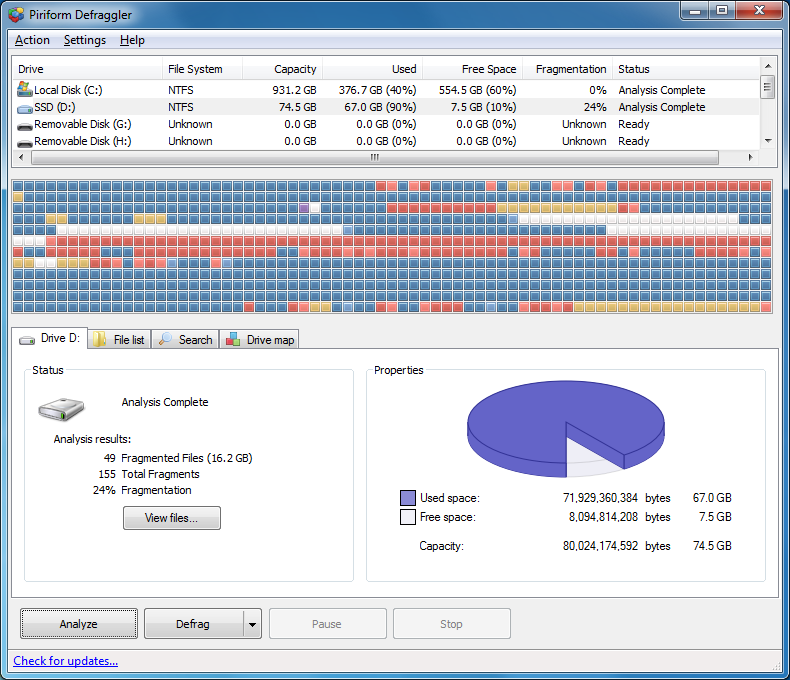The height and width of the screenshot is (680, 790).
Task: Open the Action menu
Action: (32, 40)
